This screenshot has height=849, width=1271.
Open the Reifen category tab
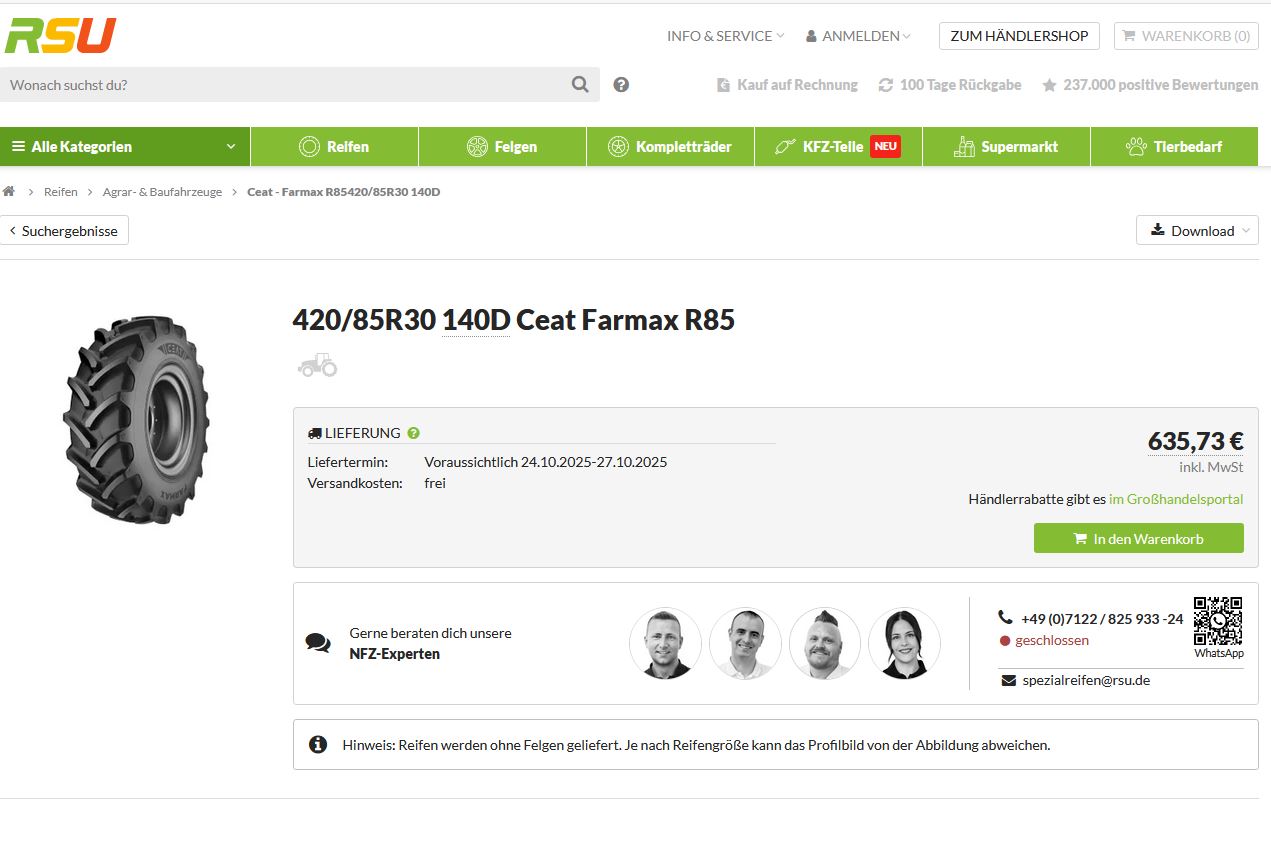pyautogui.click(x=334, y=146)
